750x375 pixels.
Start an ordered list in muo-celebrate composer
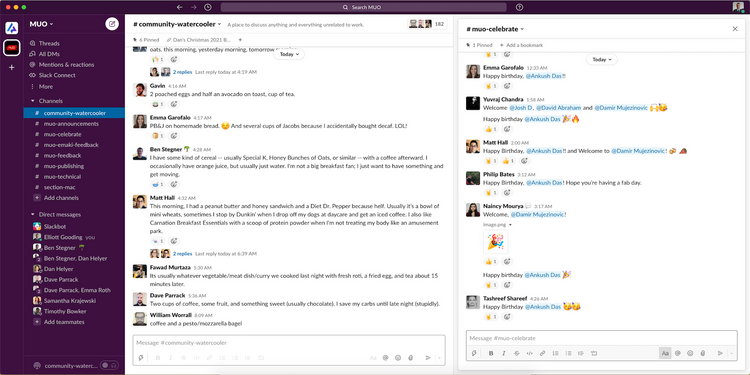click(x=555, y=353)
